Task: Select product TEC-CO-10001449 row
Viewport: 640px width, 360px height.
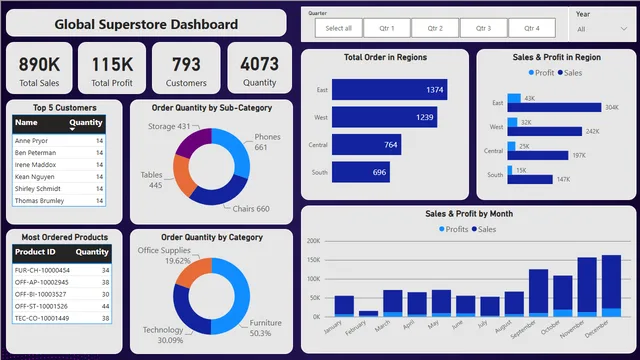Action: 62,318
